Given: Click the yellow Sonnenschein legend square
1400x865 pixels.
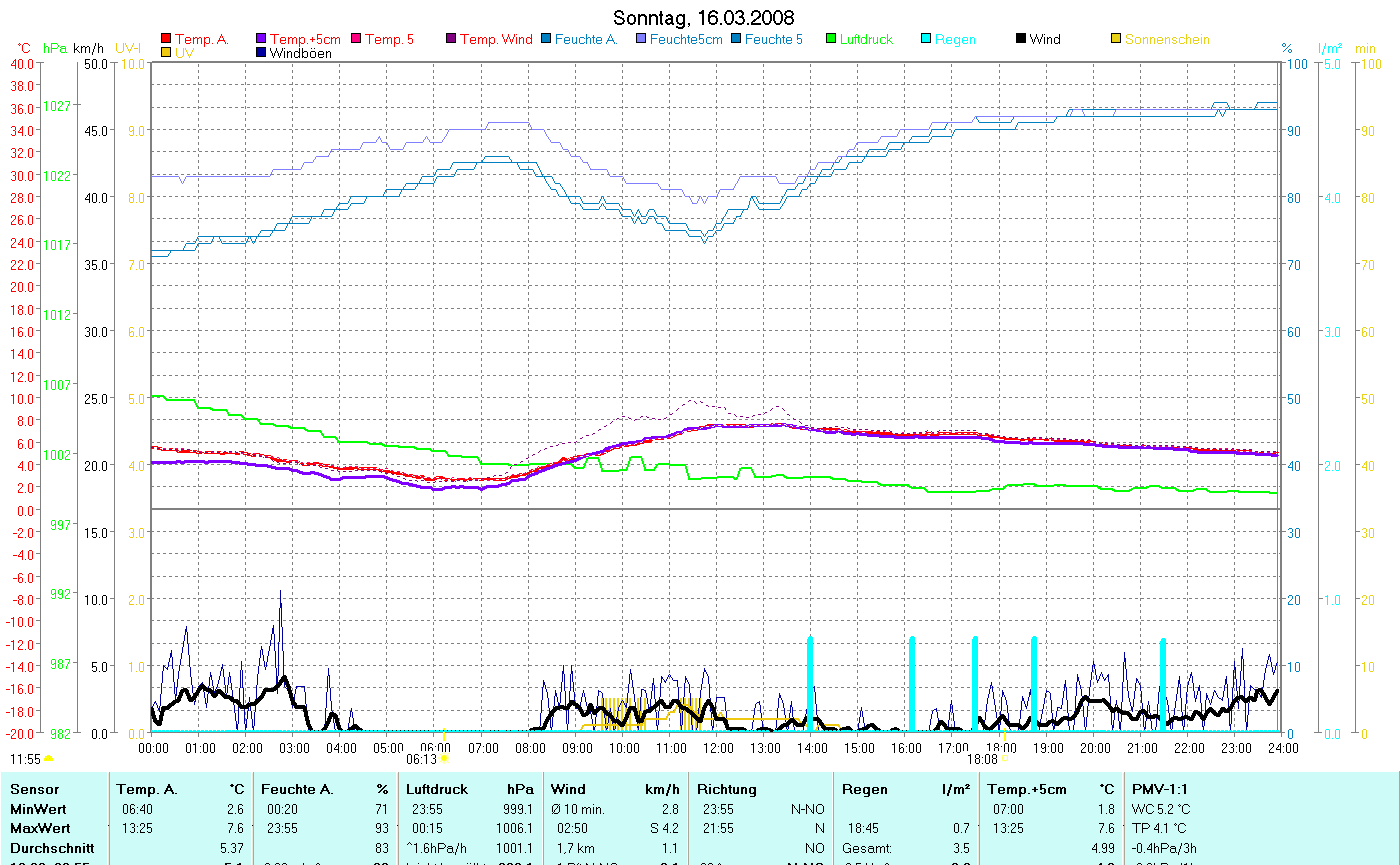Looking at the screenshot, I should coord(1116,40).
